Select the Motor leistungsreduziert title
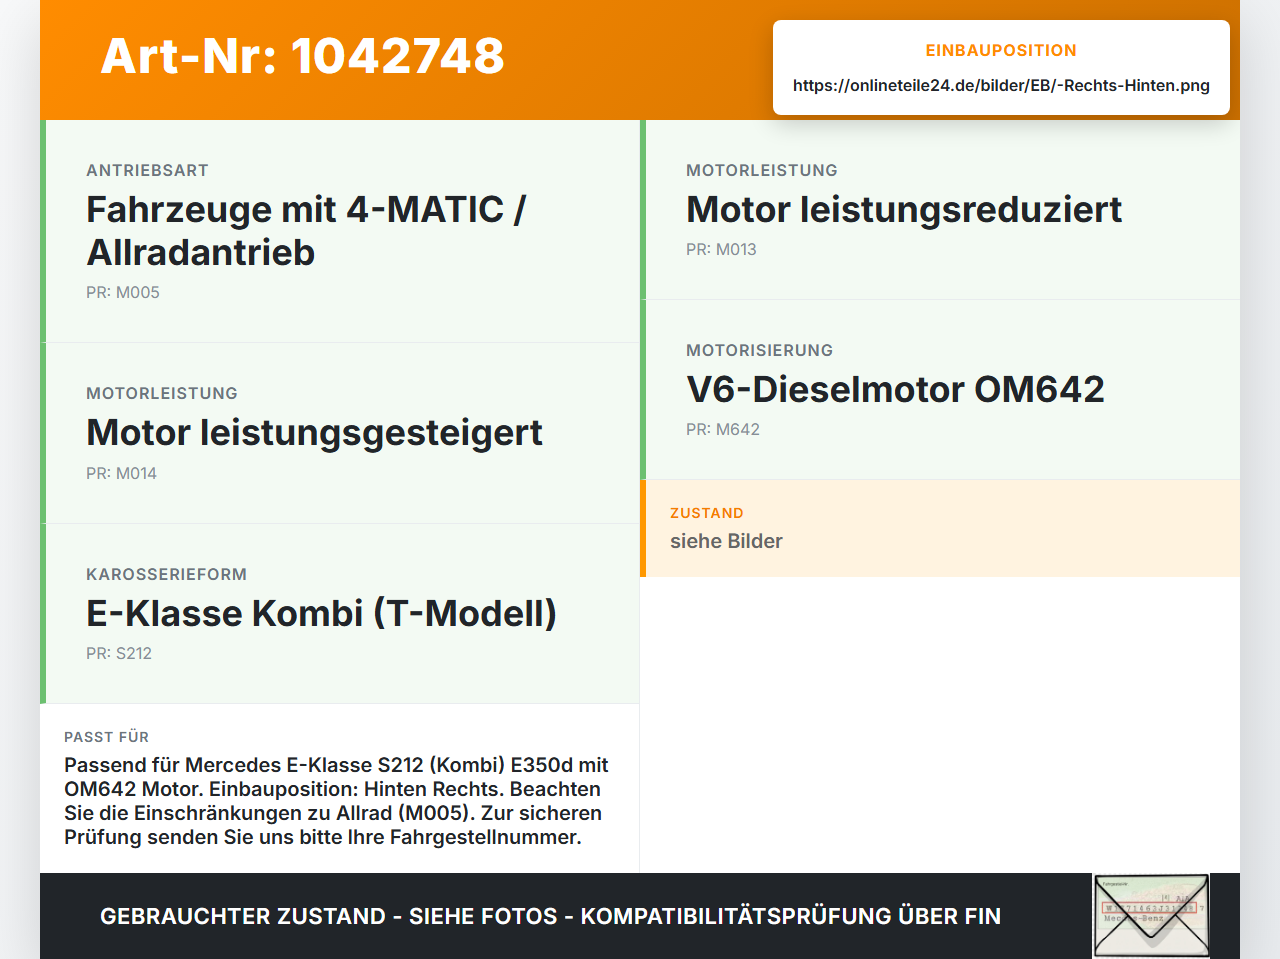 pyautogui.click(x=904, y=210)
